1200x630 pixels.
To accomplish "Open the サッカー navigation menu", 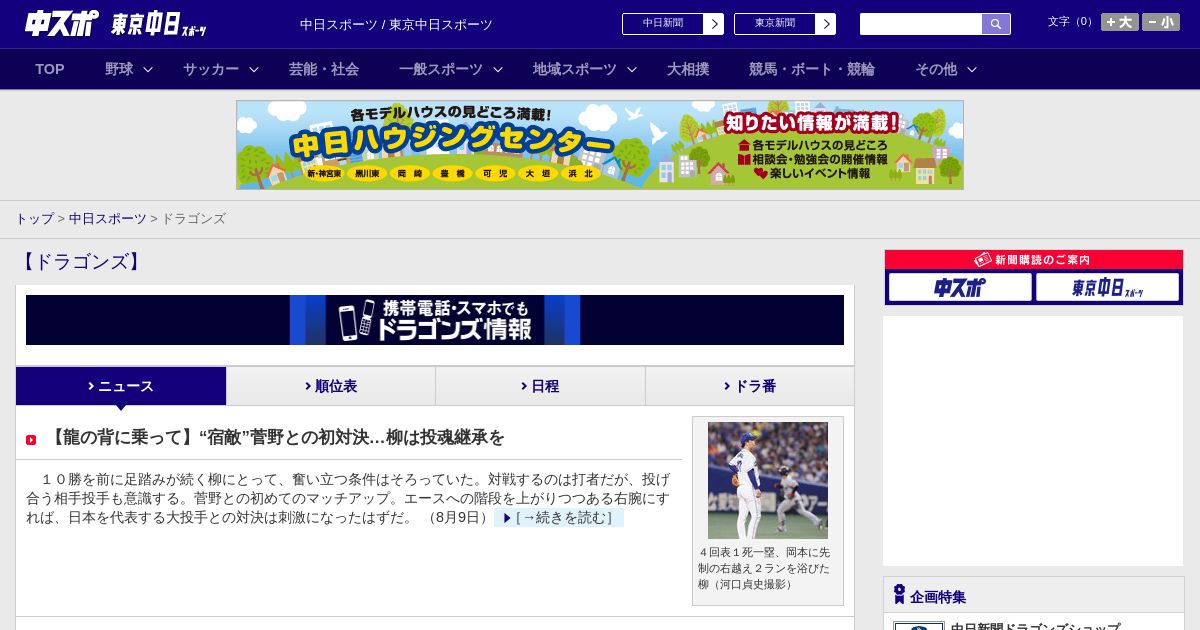I will click(211, 69).
